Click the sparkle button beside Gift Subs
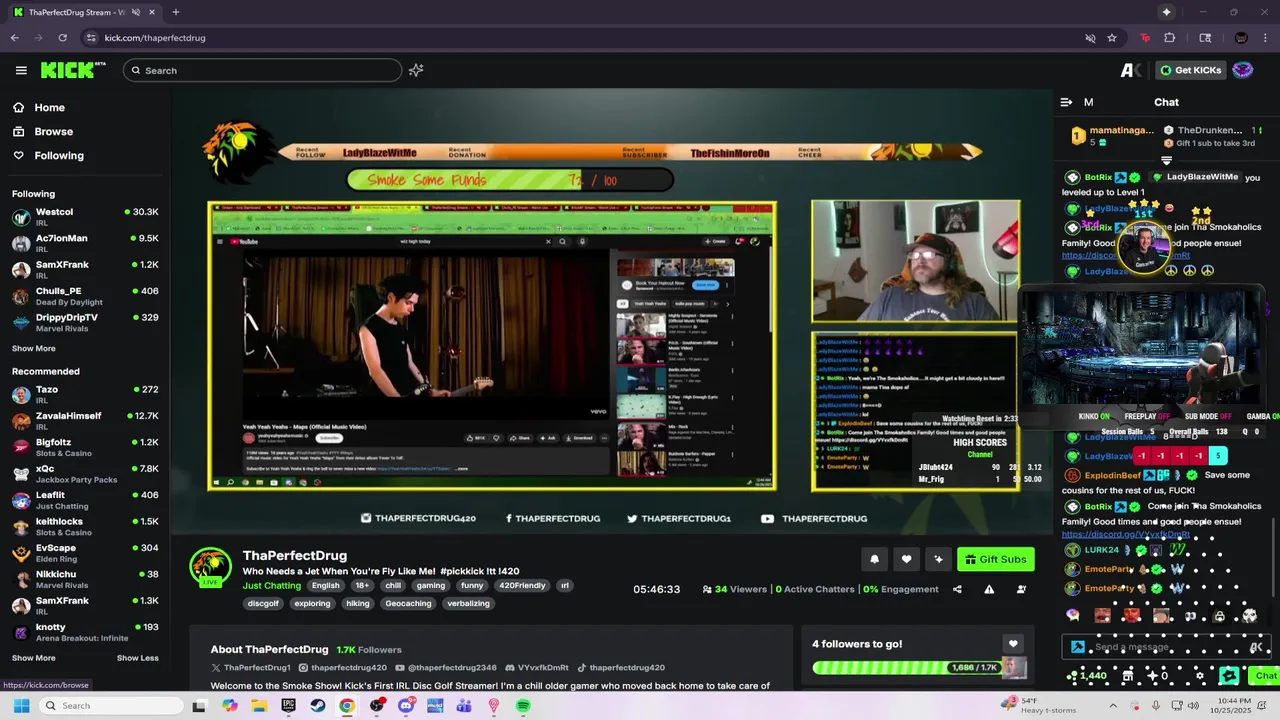This screenshot has height=720, width=1280. click(x=938, y=559)
